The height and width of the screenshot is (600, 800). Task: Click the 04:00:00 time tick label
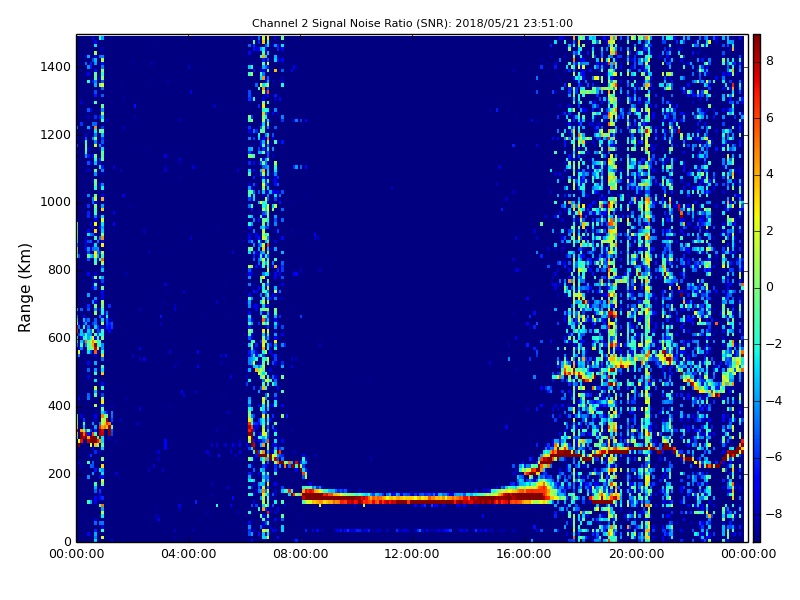click(189, 554)
